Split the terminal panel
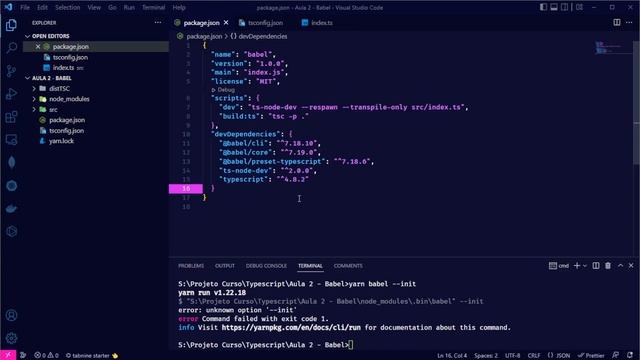The width and height of the screenshot is (640, 360). 596,266
